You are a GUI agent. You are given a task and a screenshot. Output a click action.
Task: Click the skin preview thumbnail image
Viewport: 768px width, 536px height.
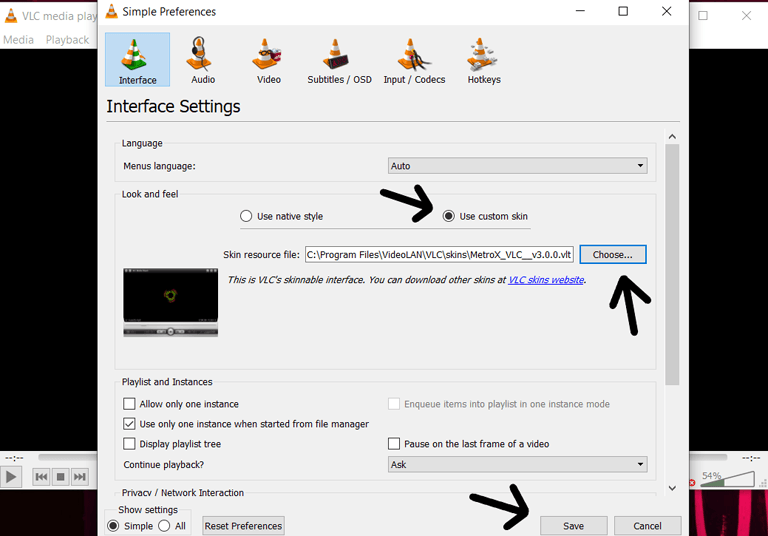(x=170, y=302)
